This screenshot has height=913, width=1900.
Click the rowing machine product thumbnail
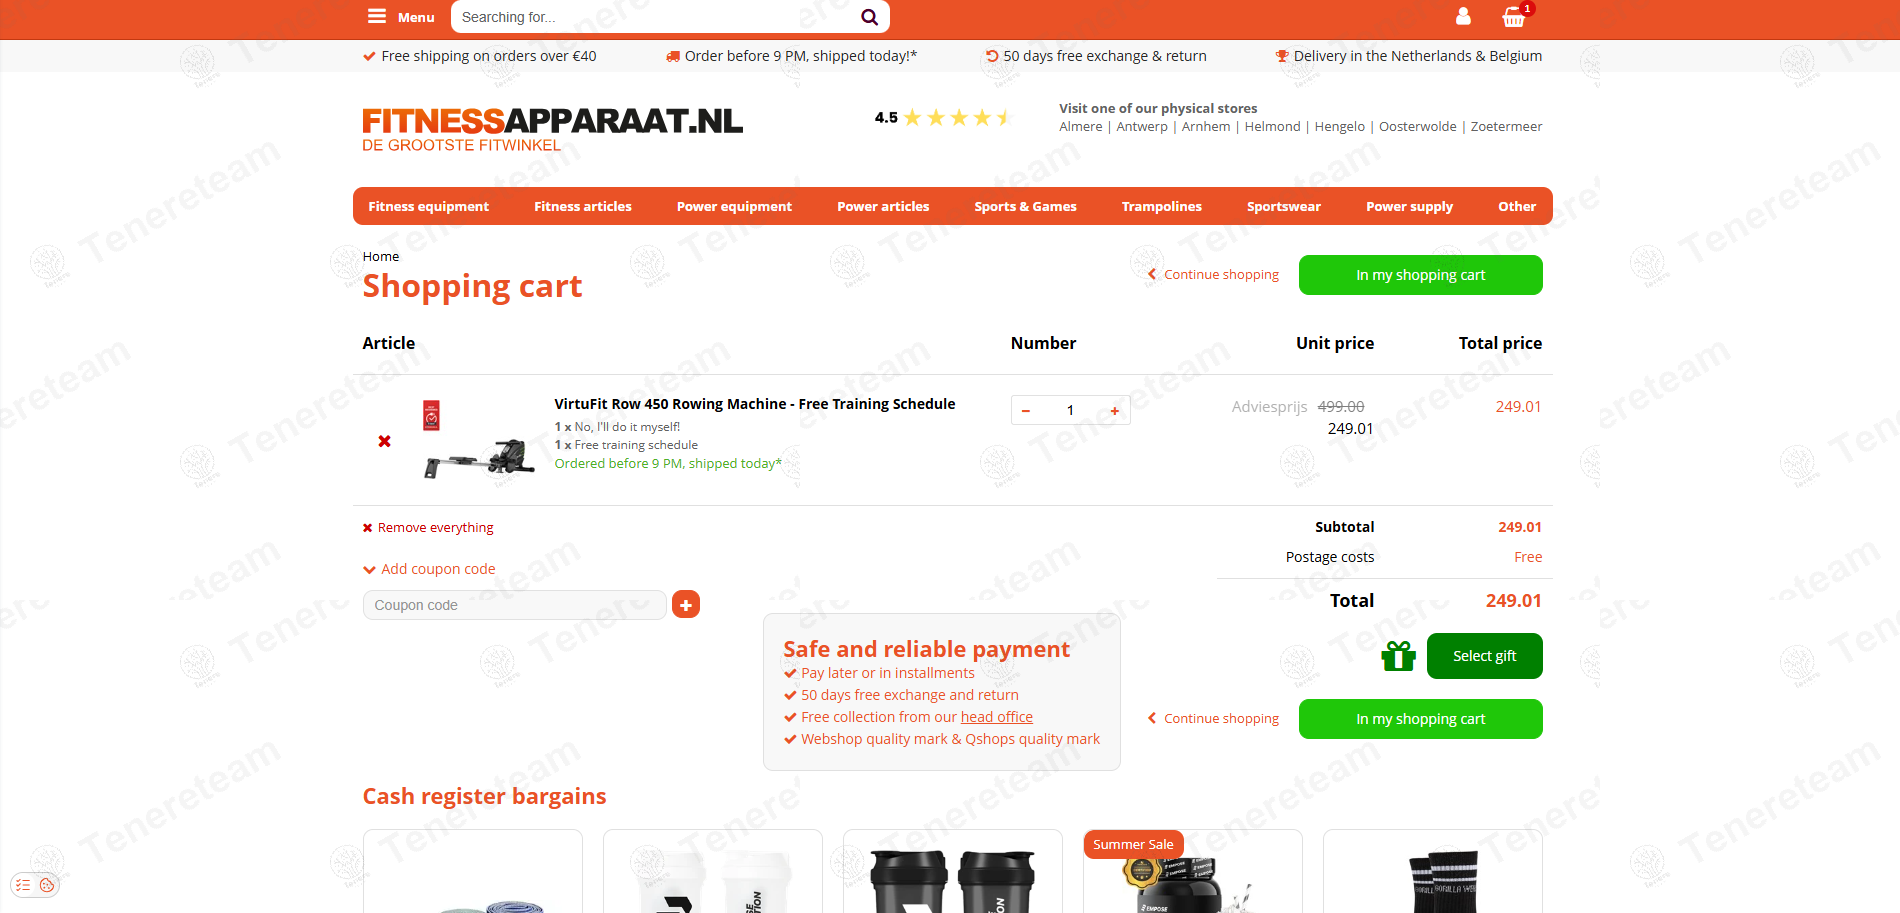tap(480, 441)
